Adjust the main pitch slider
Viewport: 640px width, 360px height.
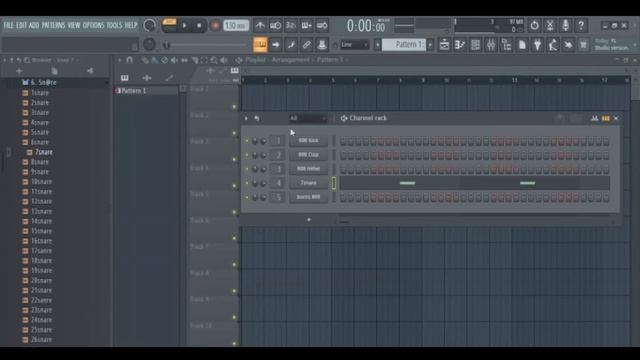coord(204,45)
